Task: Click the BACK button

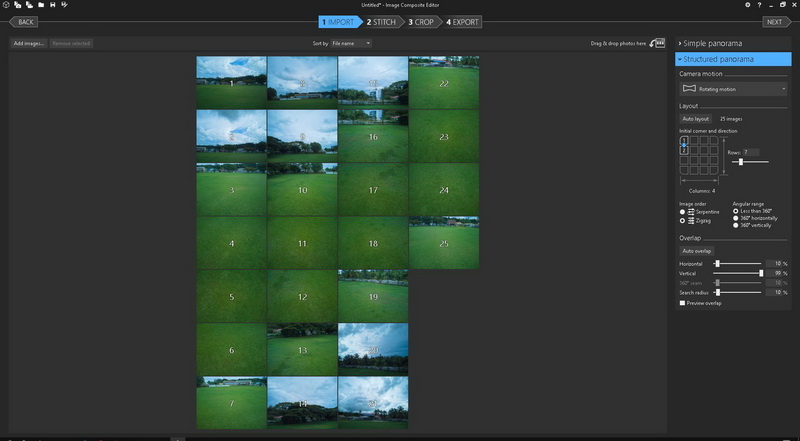Action: tap(23, 22)
